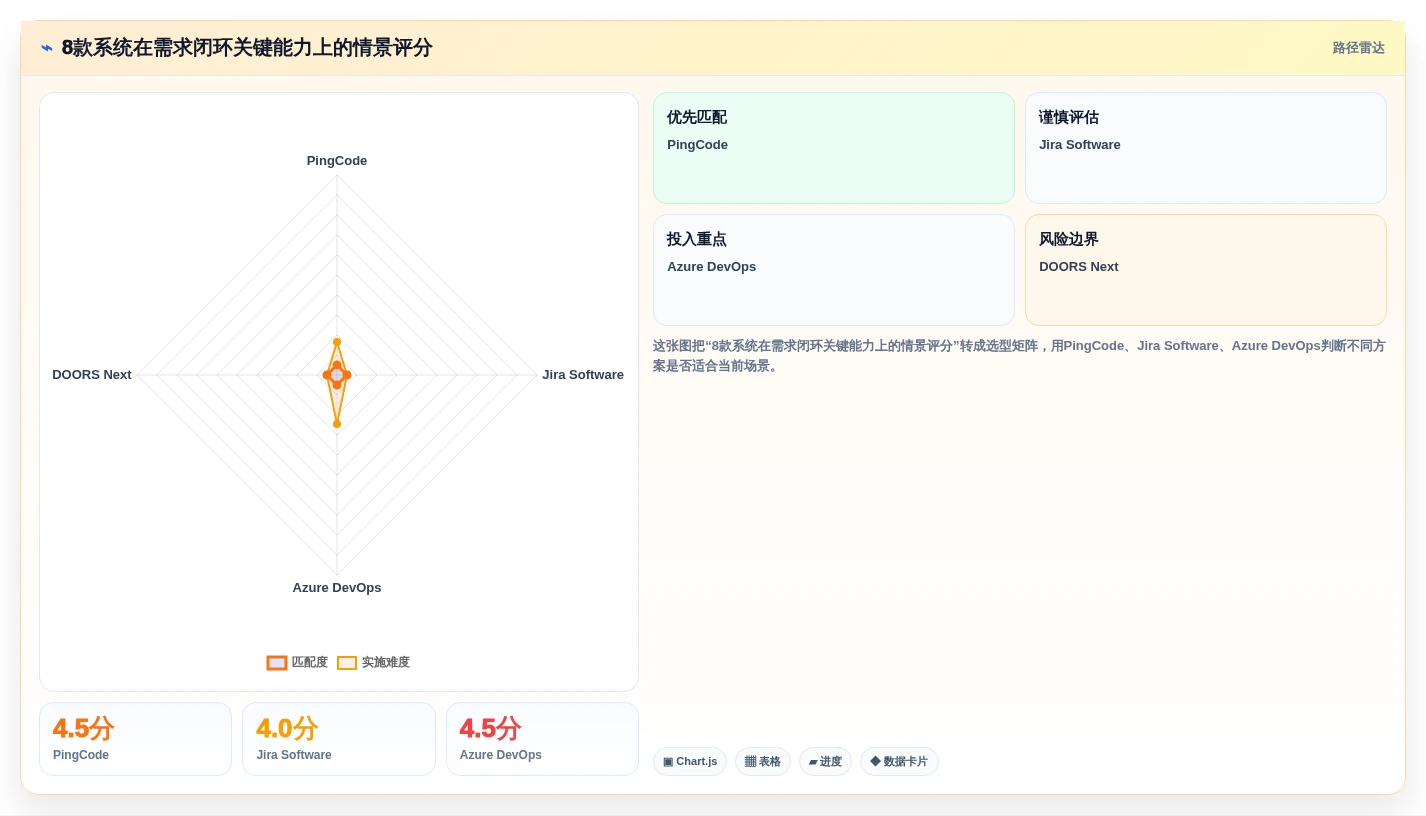This screenshot has width=1426, height=816.
Task: Click the Jira Software radar axis label
Action: point(583,375)
